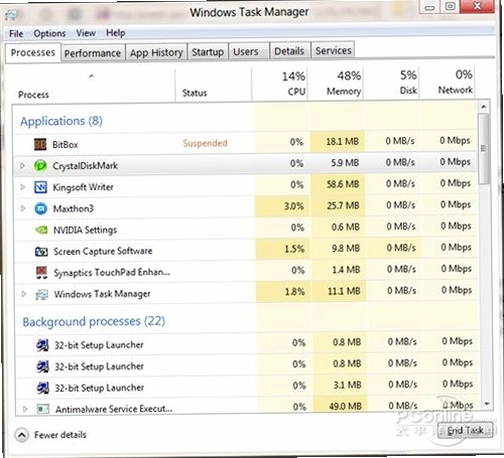Click the blue Maxthon3 icon

41,209
